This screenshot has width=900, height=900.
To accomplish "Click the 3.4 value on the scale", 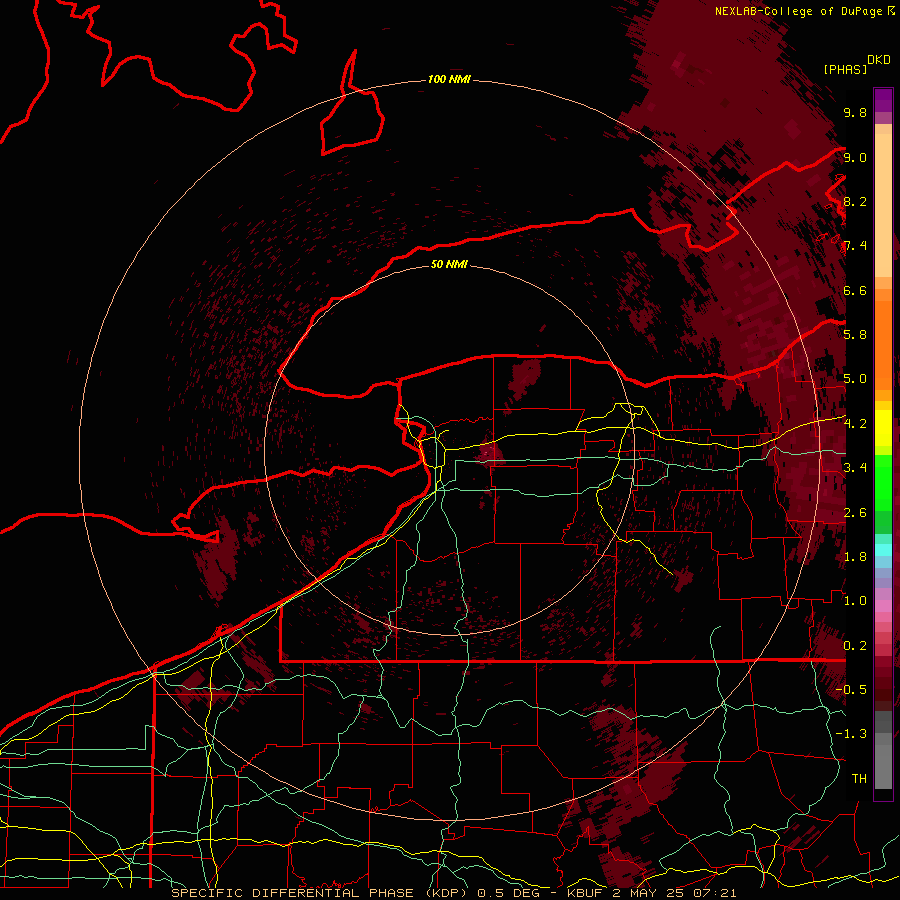I will tap(855, 468).
